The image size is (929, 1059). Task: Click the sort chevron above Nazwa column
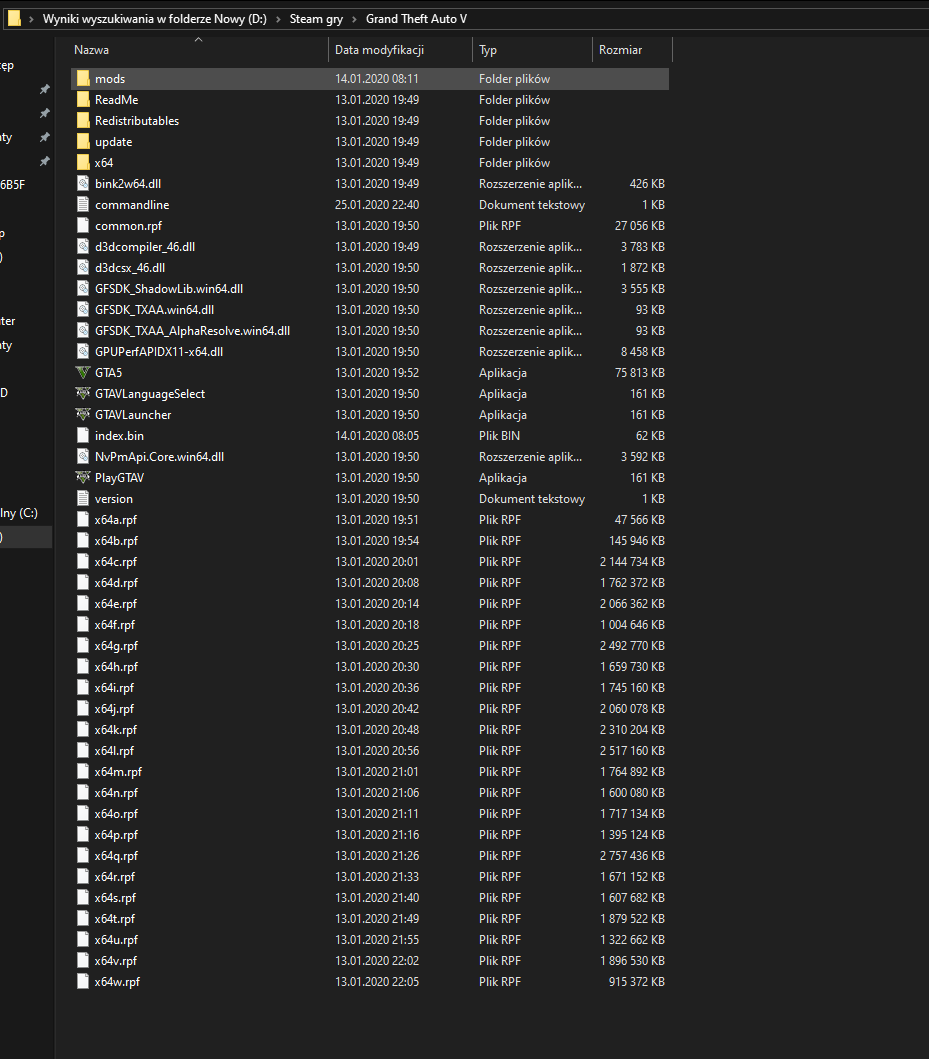tap(198, 39)
